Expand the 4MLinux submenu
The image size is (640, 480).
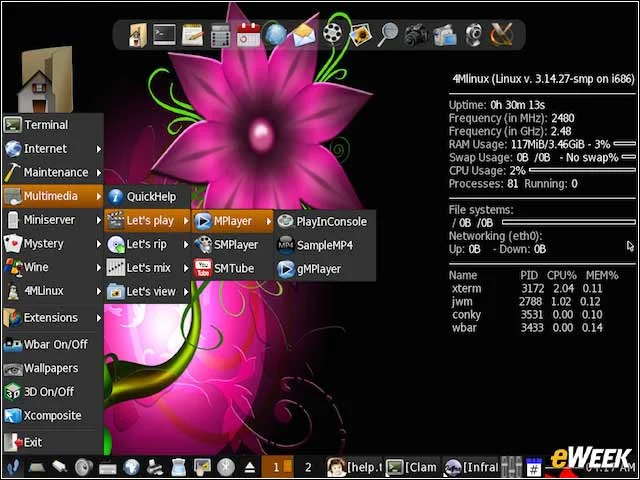coord(52,291)
